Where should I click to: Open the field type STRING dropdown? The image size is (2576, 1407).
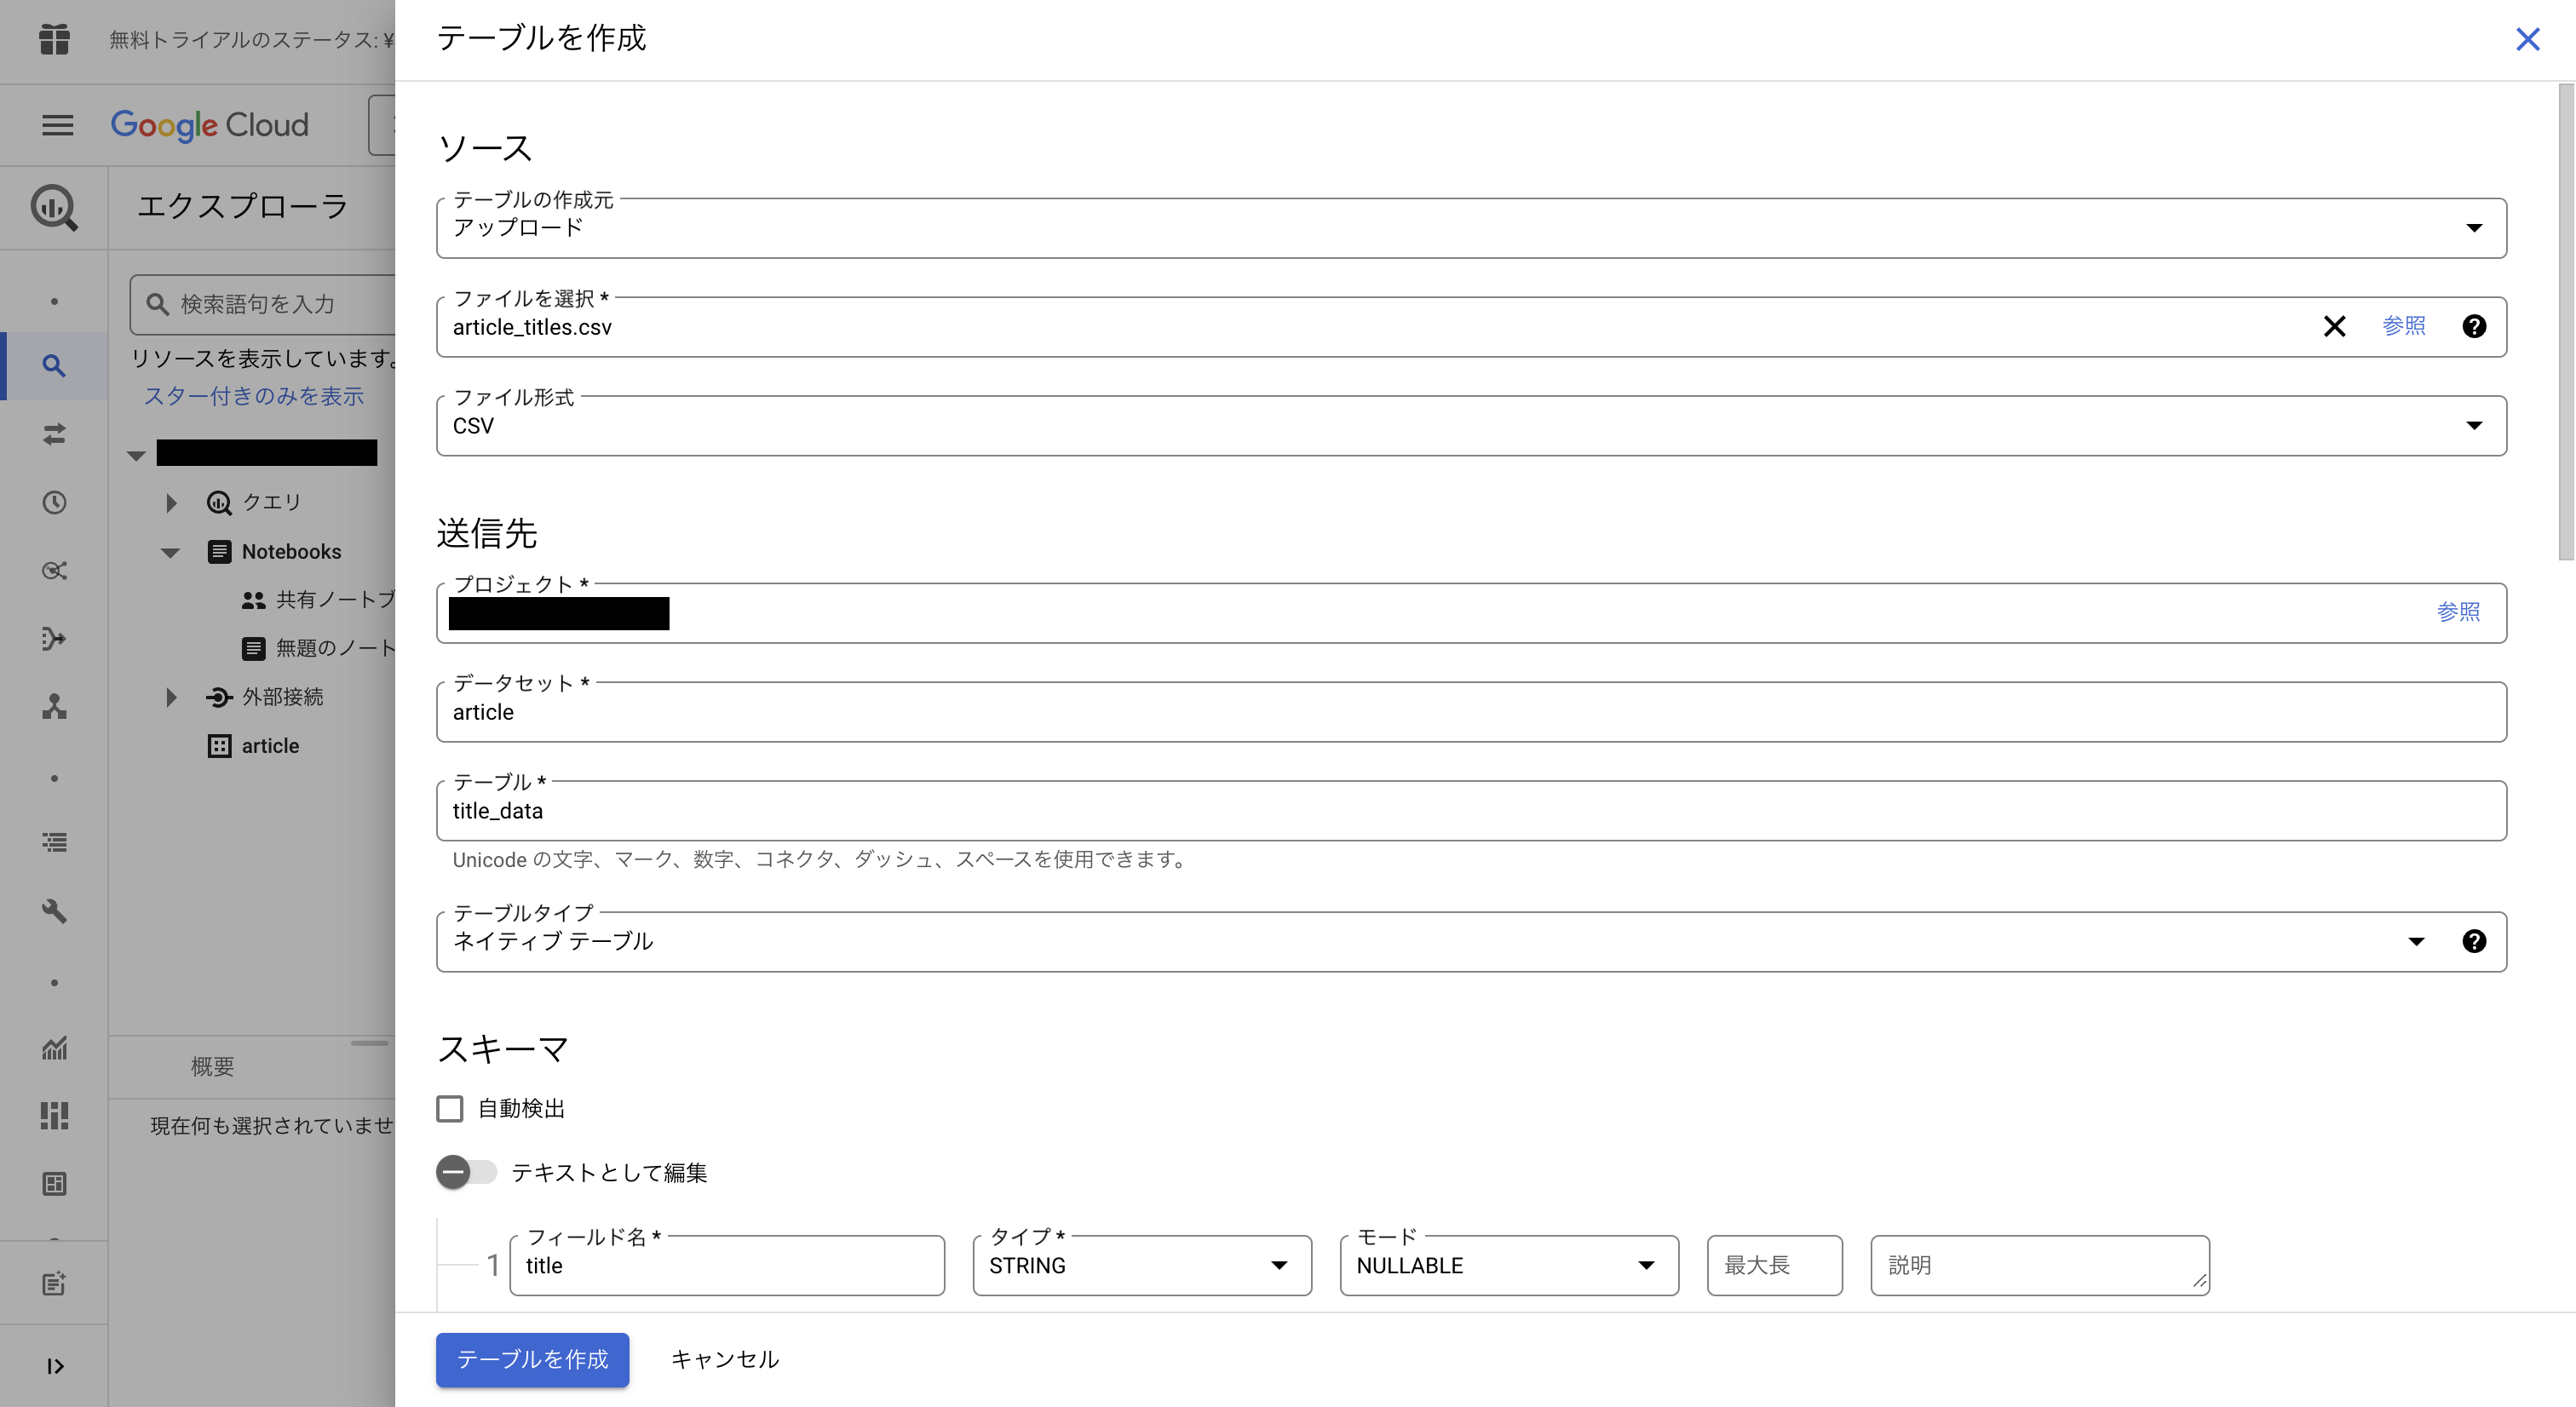(1141, 1265)
